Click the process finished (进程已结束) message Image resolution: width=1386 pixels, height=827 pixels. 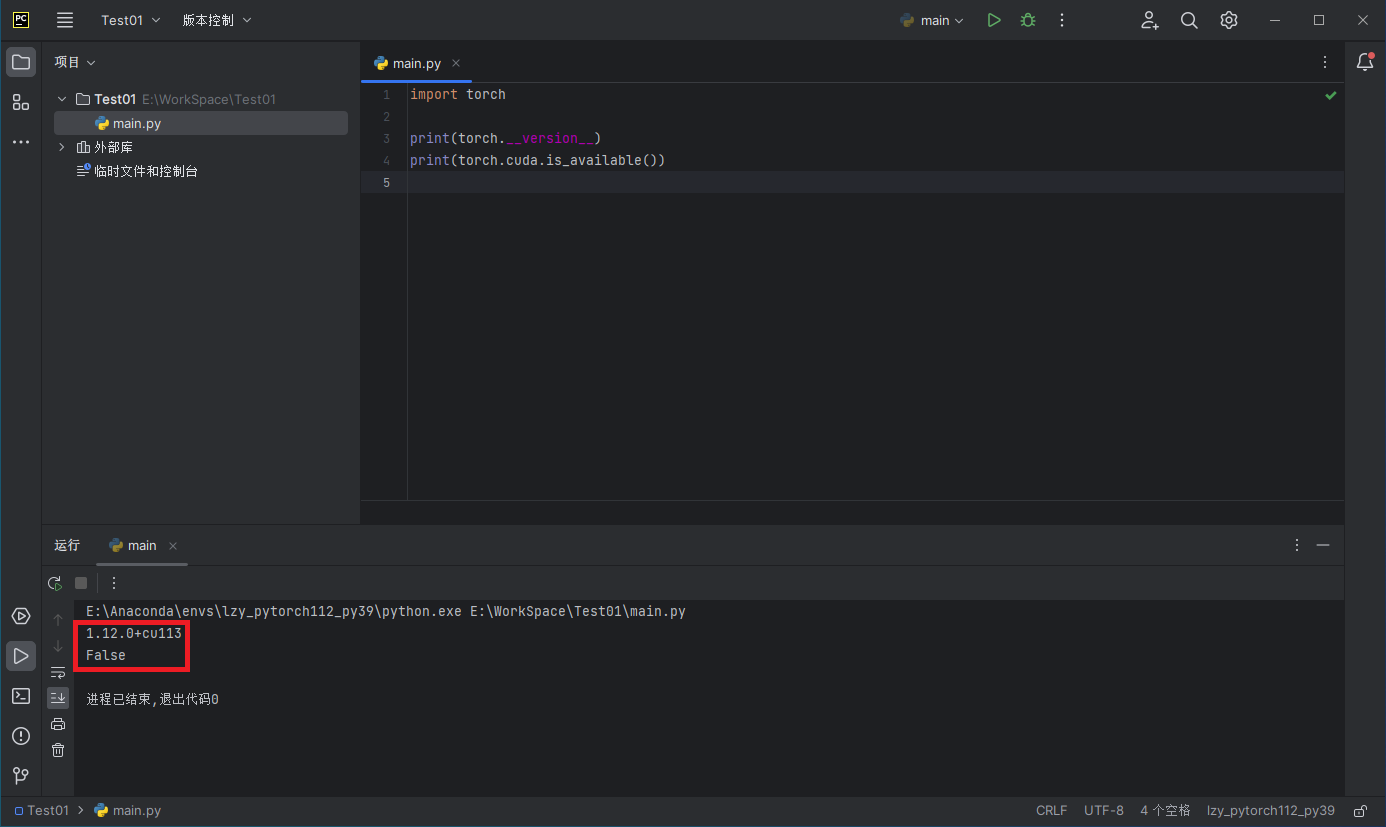[x=152, y=699]
